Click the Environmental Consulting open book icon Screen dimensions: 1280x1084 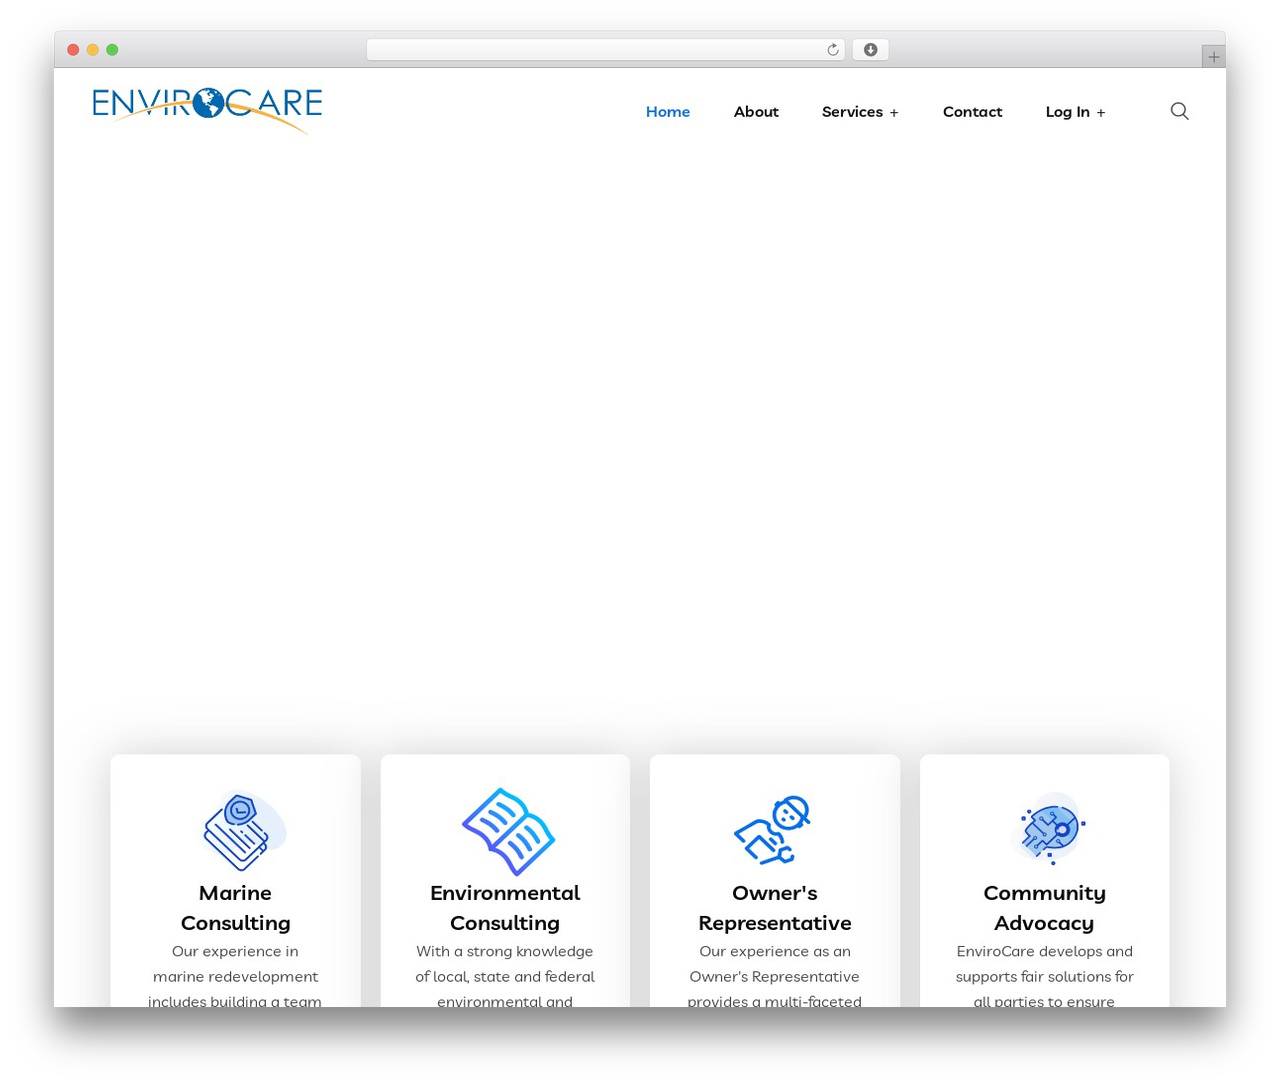pos(507,831)
